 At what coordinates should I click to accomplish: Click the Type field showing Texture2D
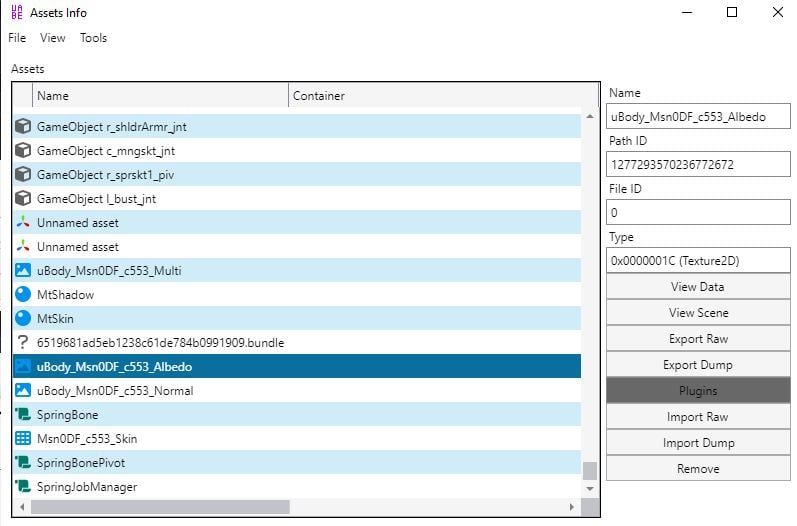tap(698, 260)
